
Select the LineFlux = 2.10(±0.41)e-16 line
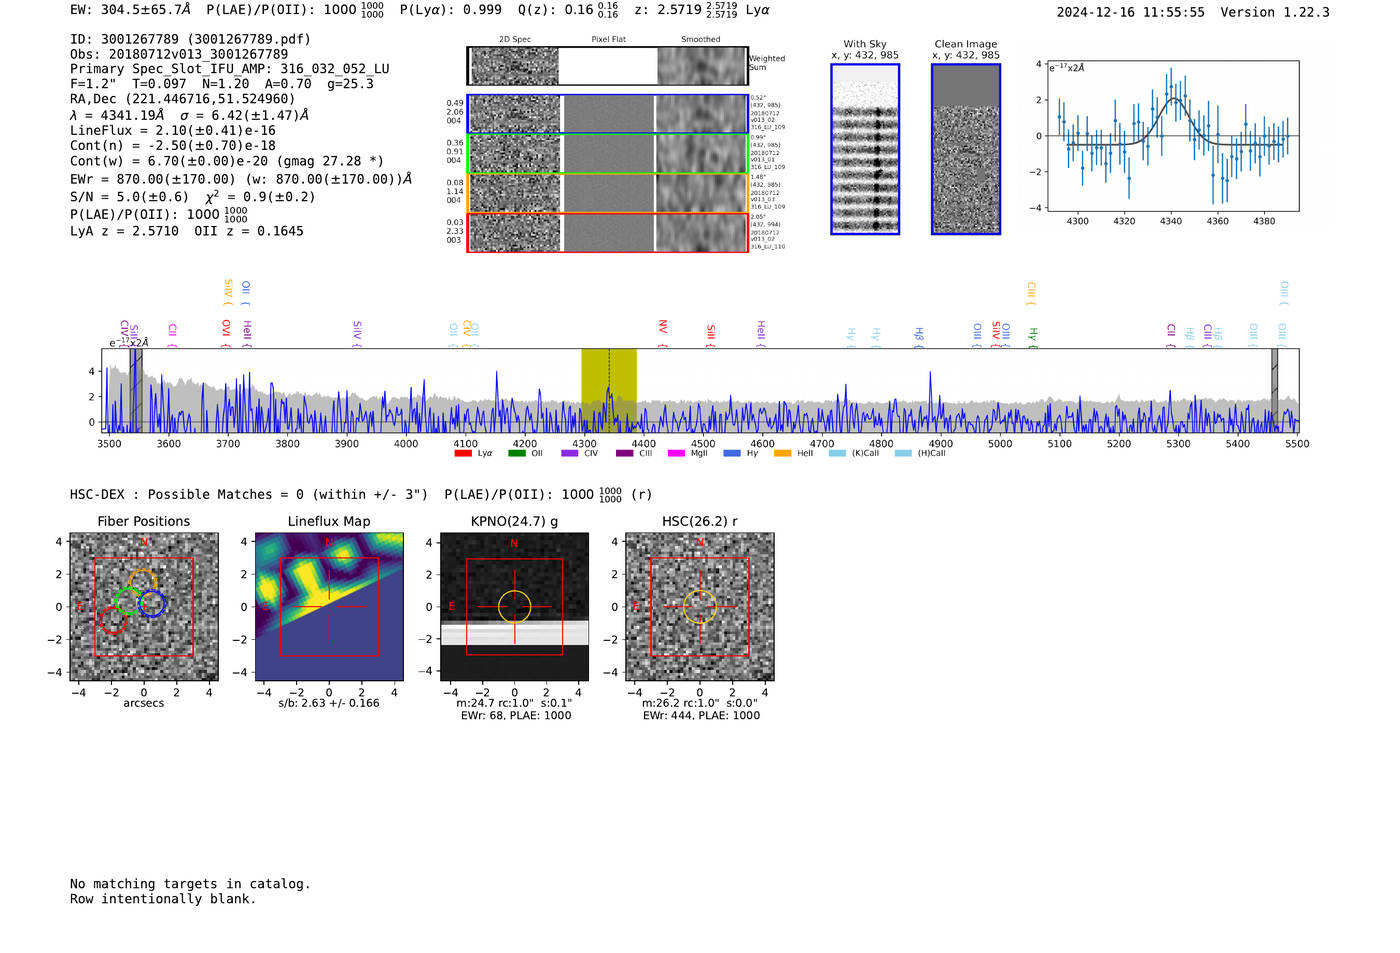point(173,130)
